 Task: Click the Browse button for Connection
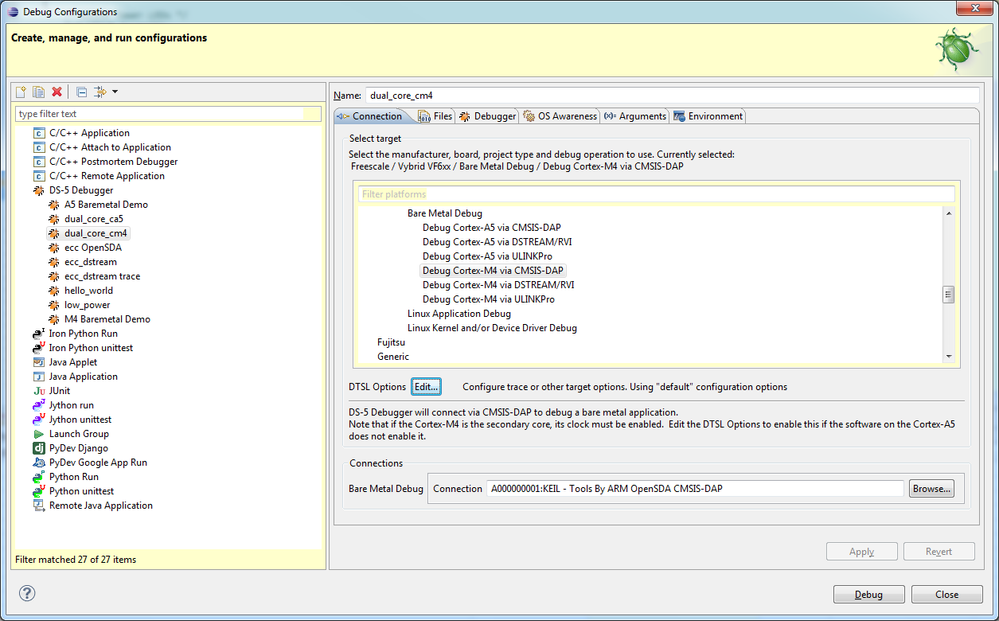pyautogui.click(x=931, y=489)
